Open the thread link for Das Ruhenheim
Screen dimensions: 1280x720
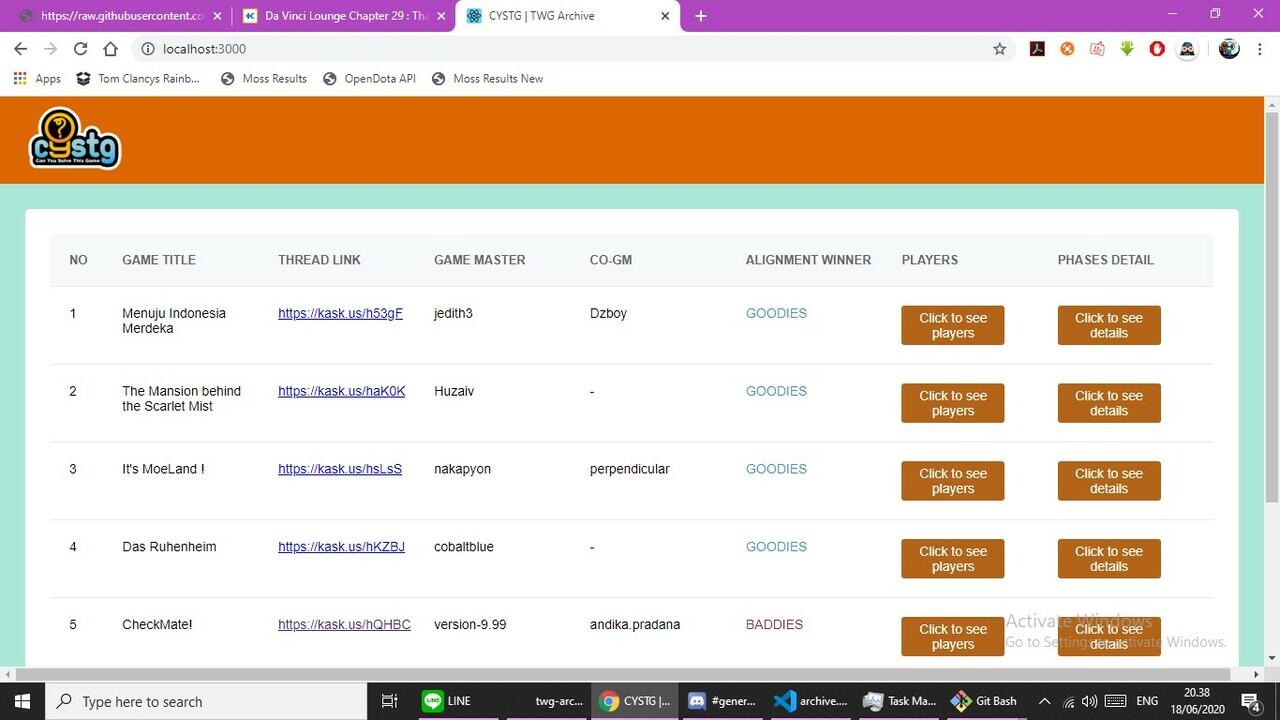pos(341,547)
